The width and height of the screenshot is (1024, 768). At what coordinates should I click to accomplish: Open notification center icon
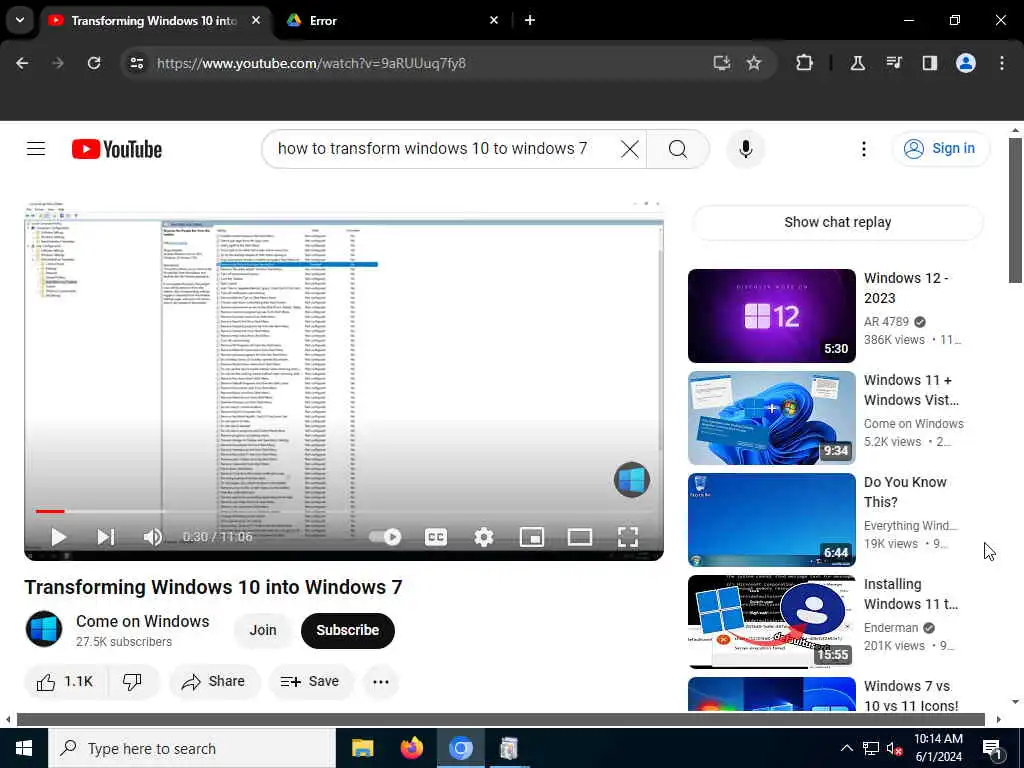point(992,749)
